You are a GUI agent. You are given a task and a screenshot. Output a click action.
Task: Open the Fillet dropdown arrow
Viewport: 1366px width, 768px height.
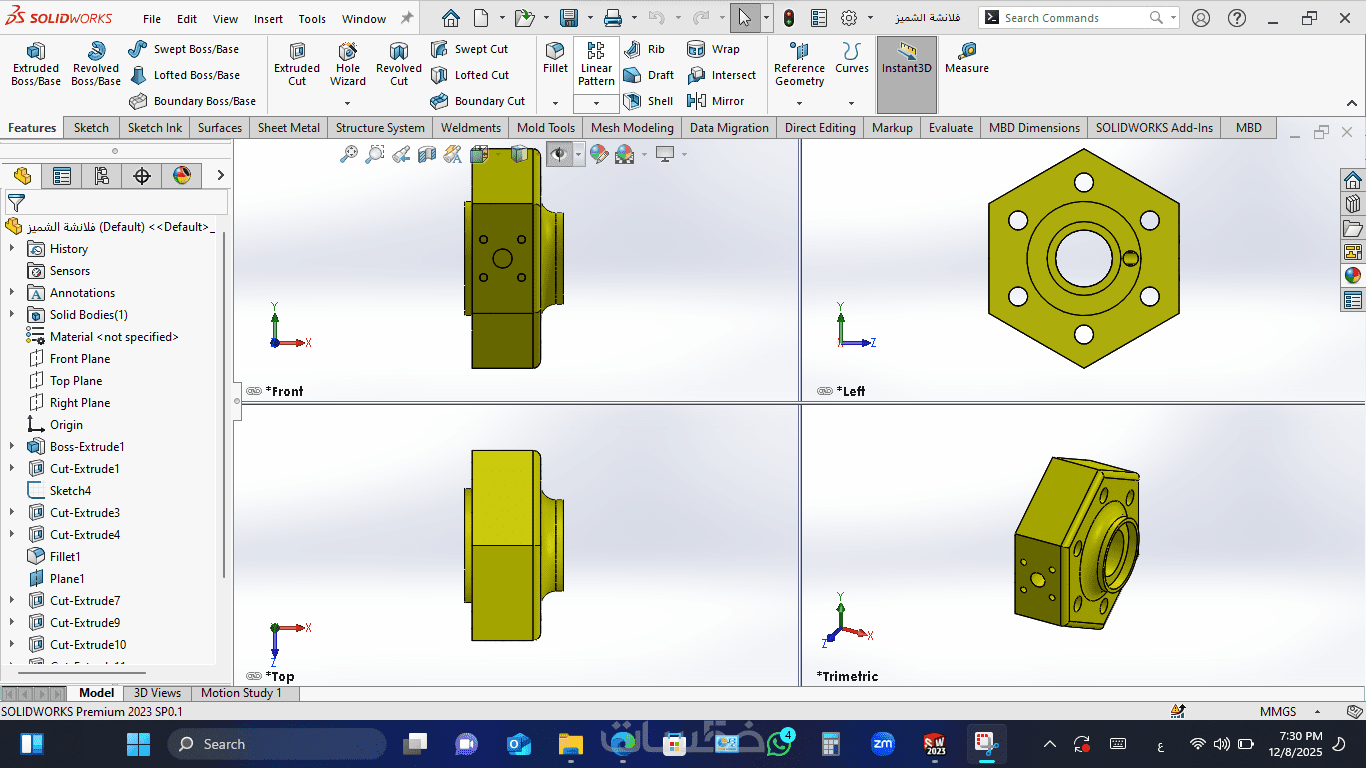(555, 103)
